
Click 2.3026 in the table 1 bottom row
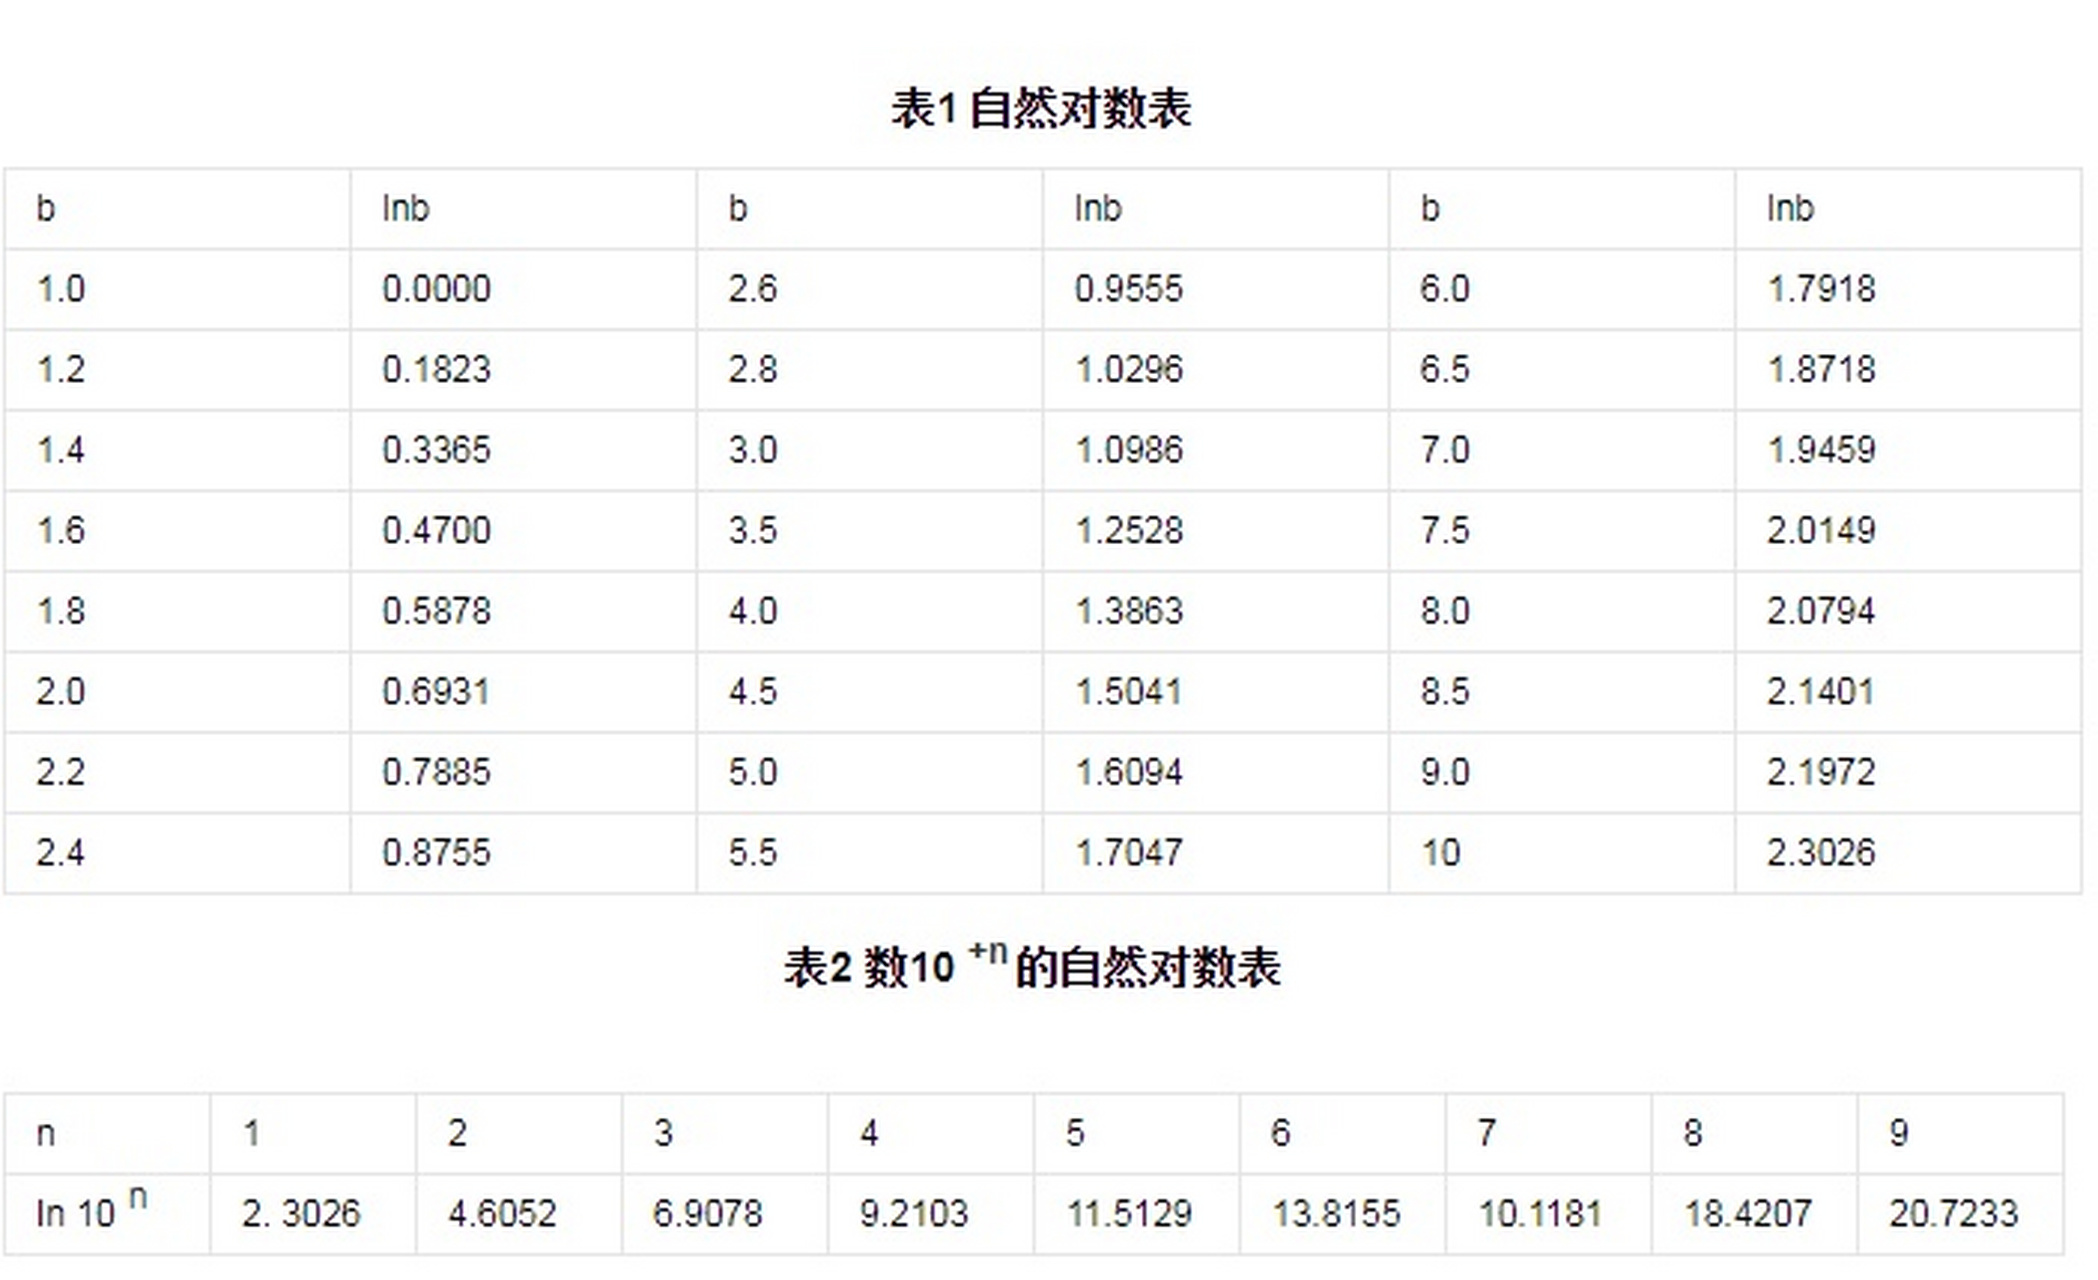1821,853
